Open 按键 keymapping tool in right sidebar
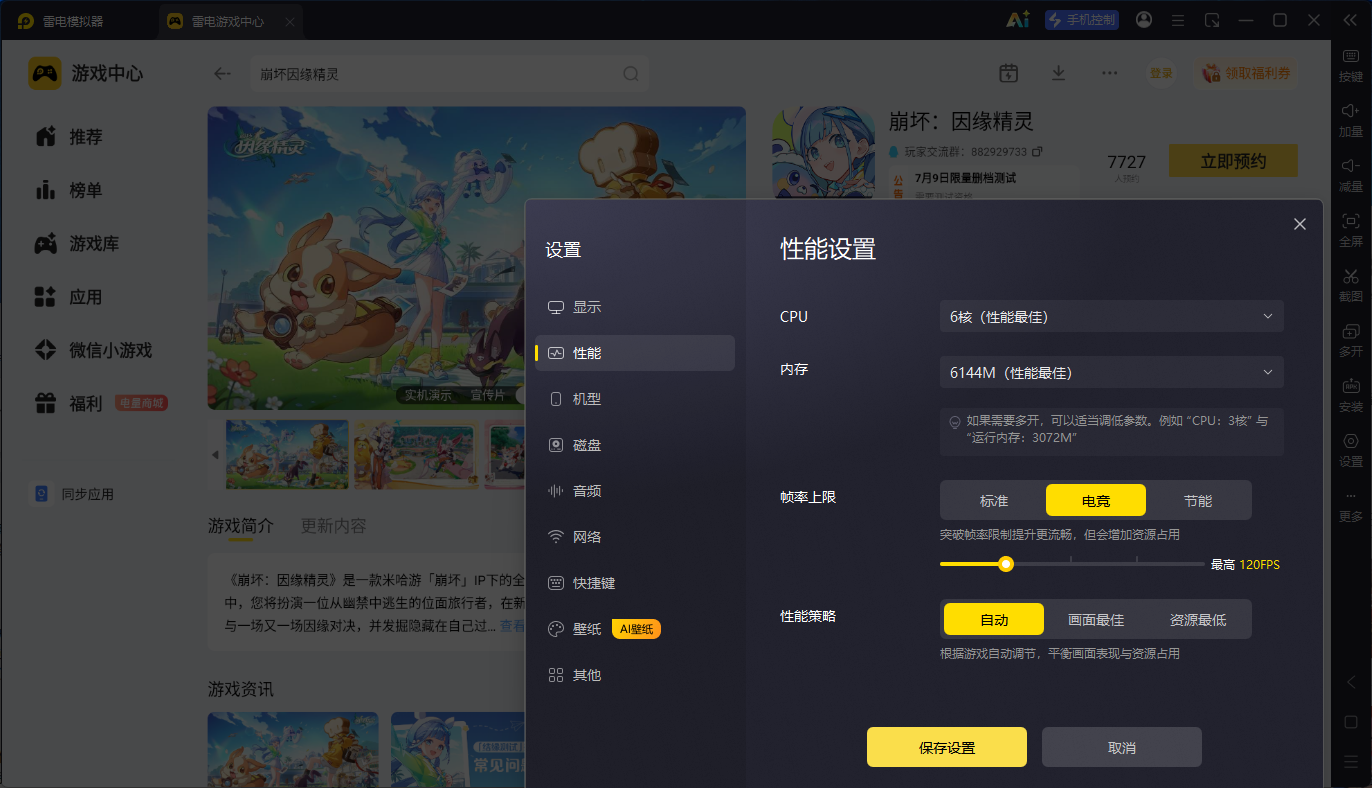 coord(1351,56)
